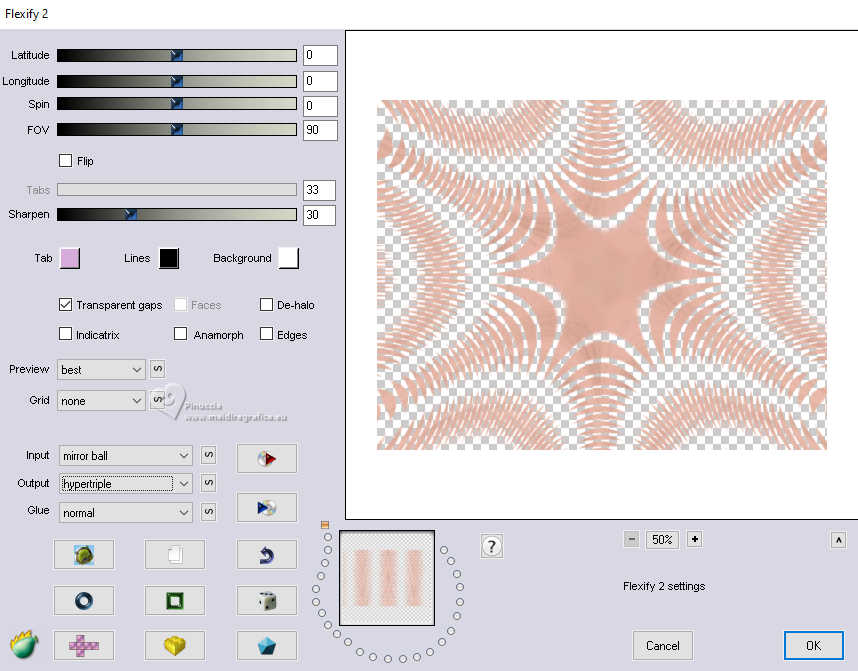Click the Sharpen slider track

pyautogui.click(x=177, y=214)
